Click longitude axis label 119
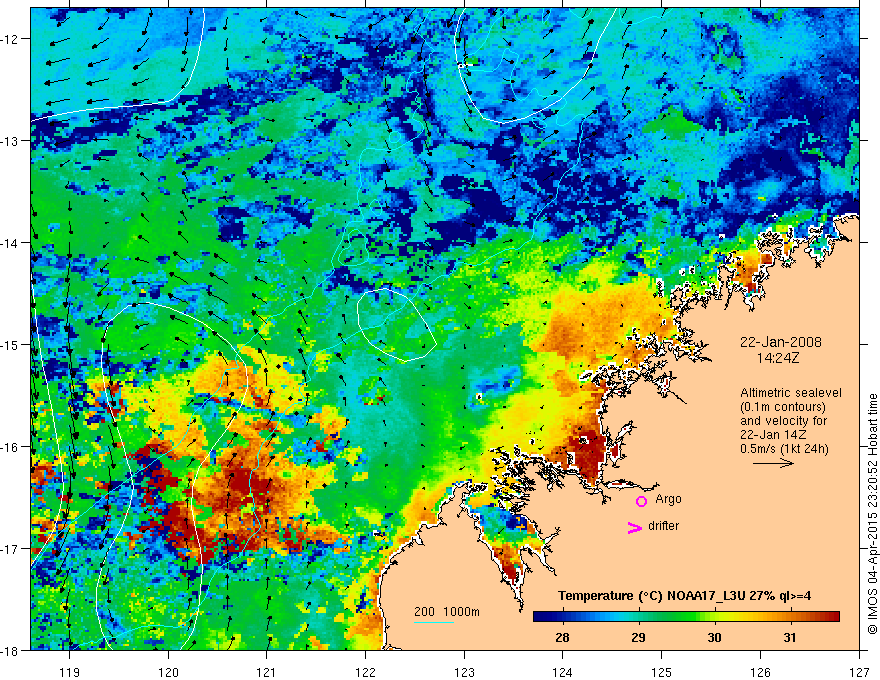Image resolution: width=880 pixels, height=680 pixels. click(70, 672)
